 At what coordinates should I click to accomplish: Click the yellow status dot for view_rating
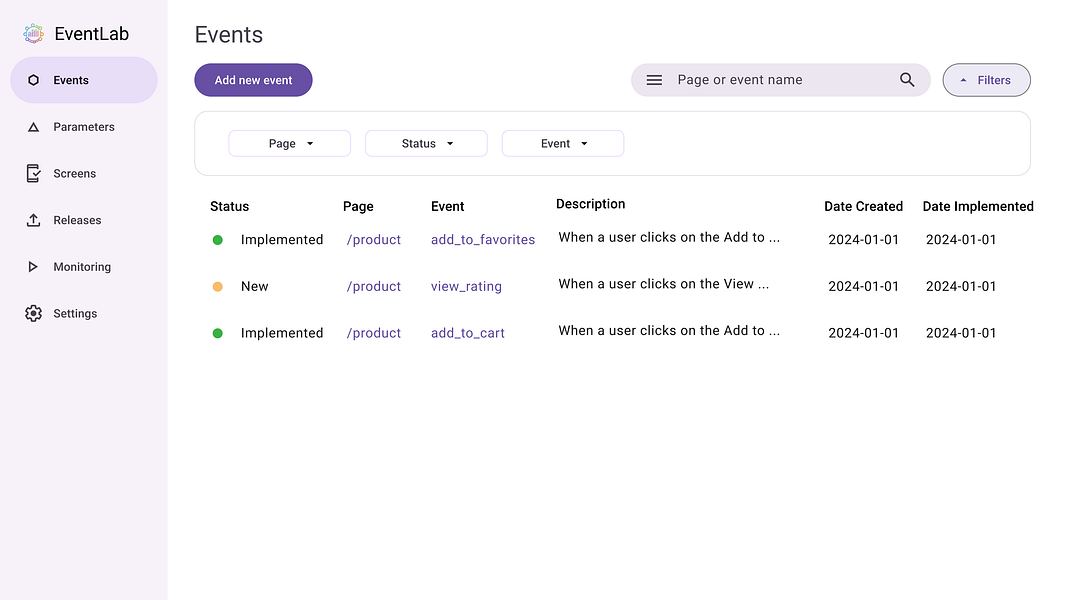tap(217, 285)
